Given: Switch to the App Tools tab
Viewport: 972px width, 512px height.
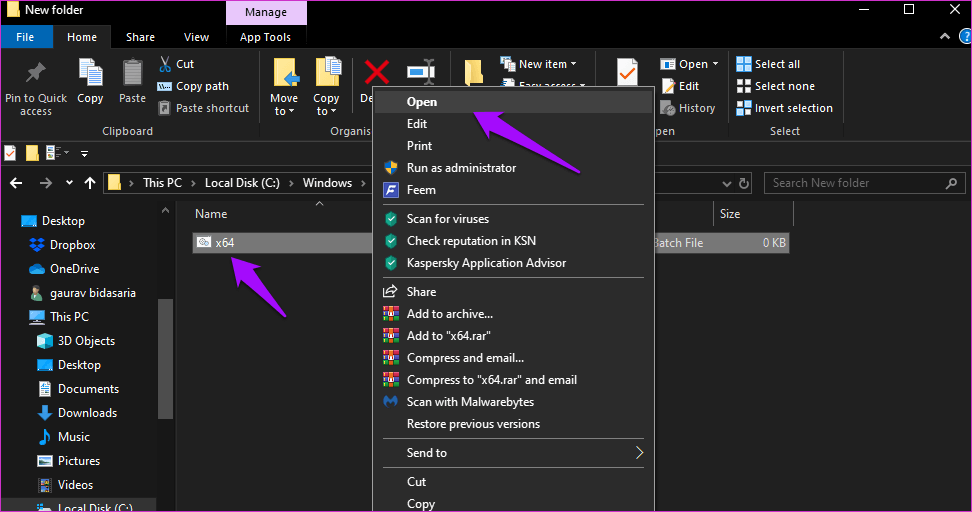Looking at the screenshot, I should [265, 37].
